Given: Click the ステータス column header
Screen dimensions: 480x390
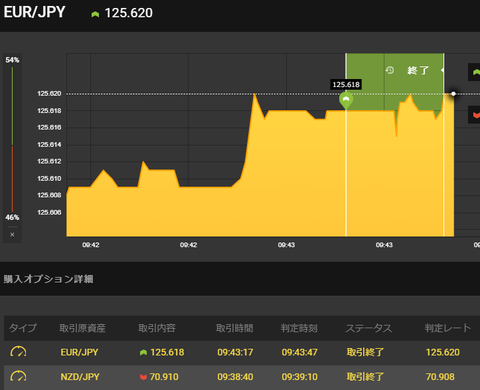Looking at the screenshot, I should tap(368, 328).
